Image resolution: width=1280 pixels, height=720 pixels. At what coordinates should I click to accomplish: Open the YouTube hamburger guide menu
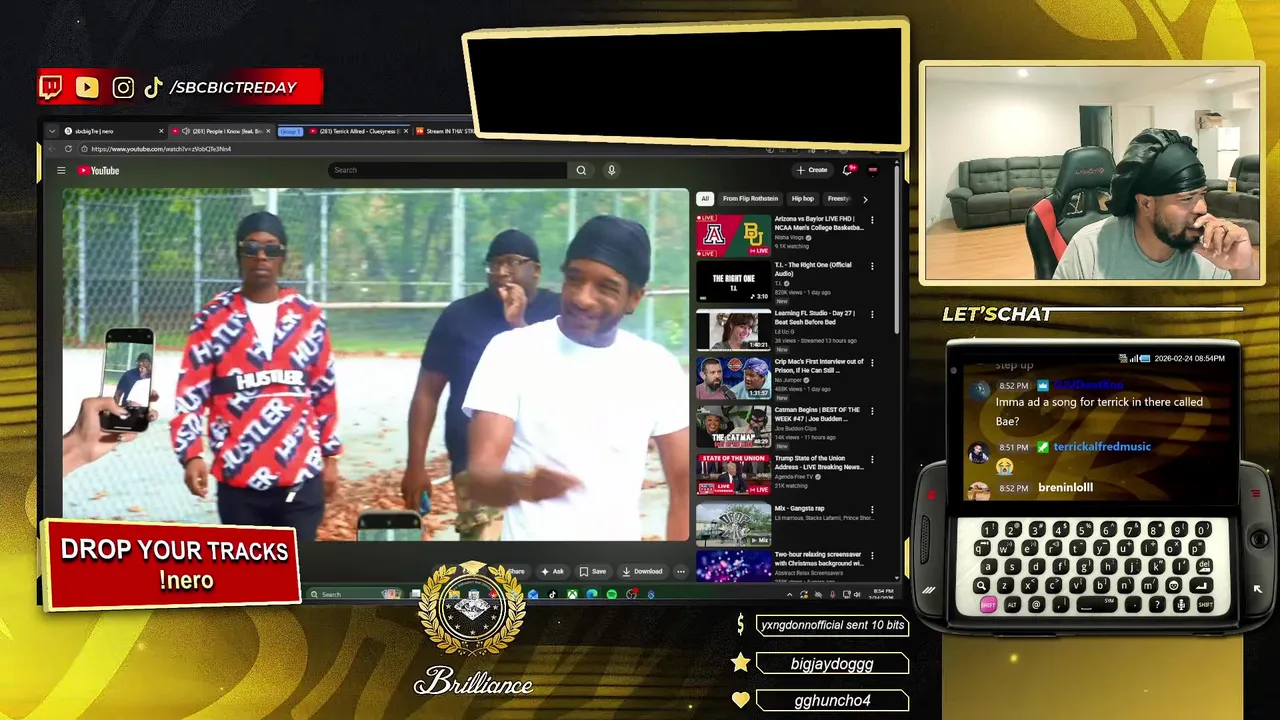pyautogui.click(x=61, y=171)
